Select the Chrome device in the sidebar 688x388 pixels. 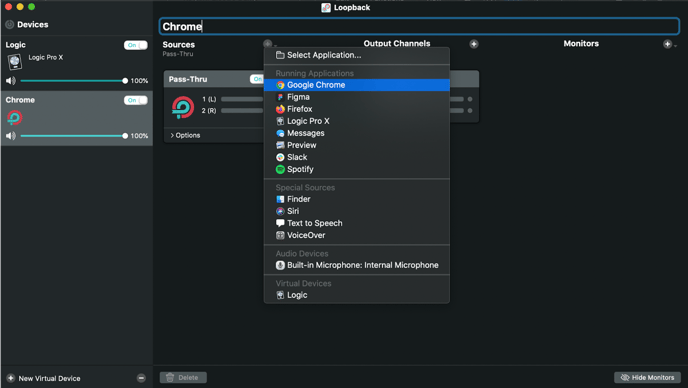tap(77, 119)
